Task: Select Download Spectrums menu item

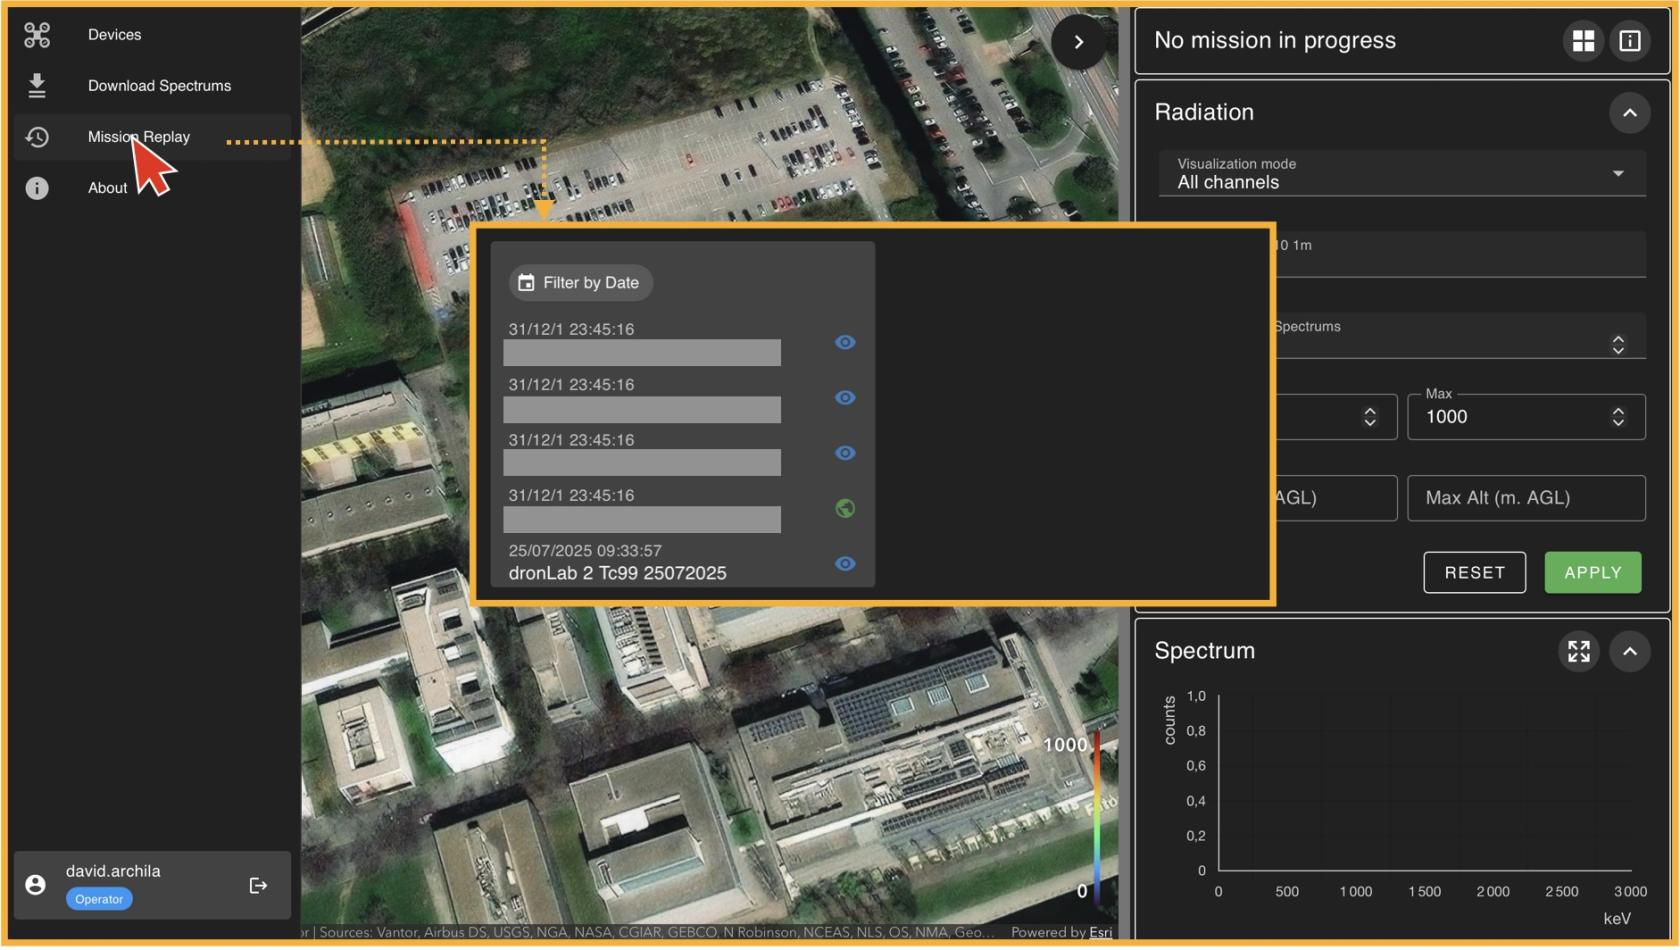Action: (159, 86)
